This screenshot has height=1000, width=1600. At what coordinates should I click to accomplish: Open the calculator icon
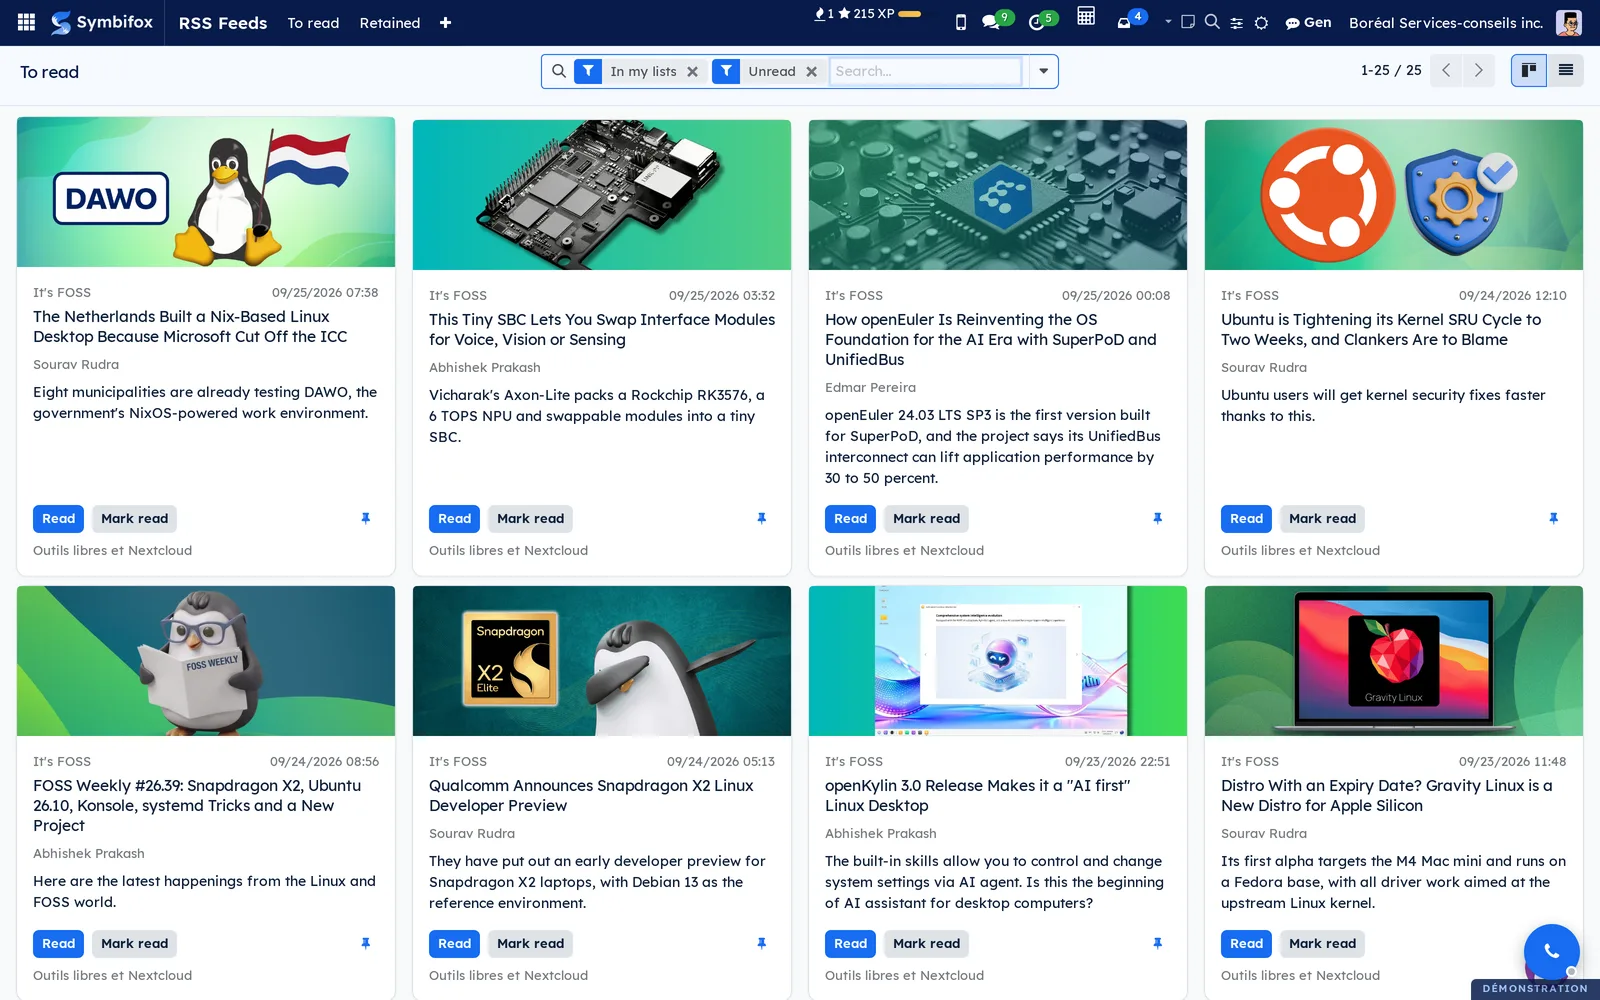tap(1086, 16)
